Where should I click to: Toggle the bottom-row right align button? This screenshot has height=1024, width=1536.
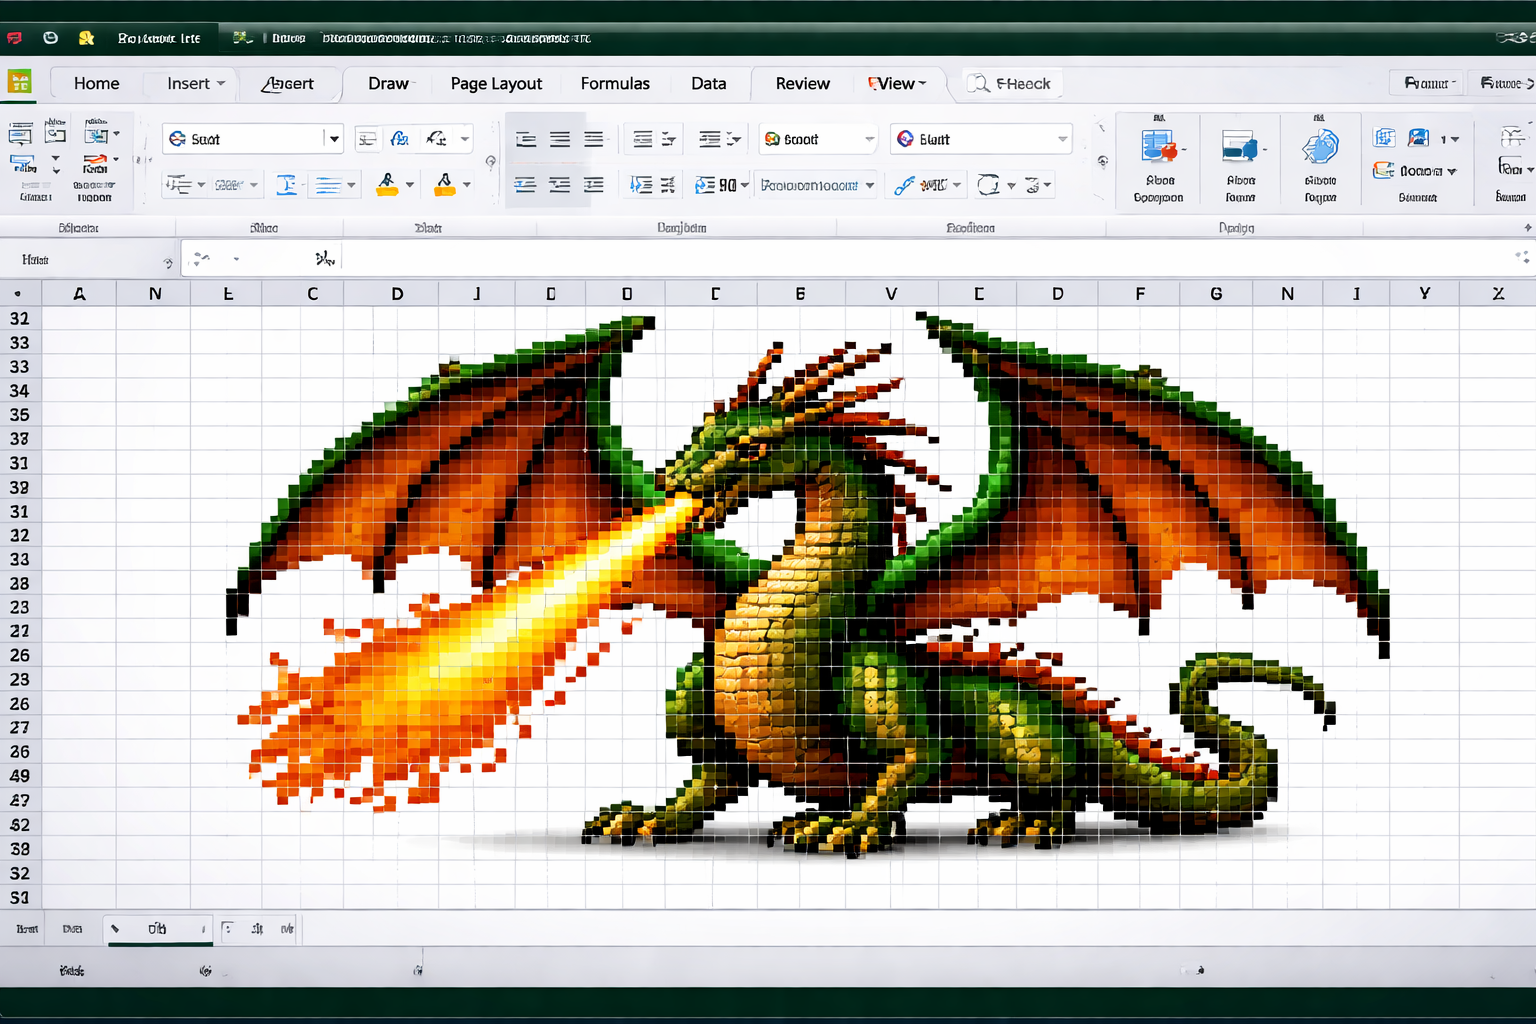coord(594,185)
